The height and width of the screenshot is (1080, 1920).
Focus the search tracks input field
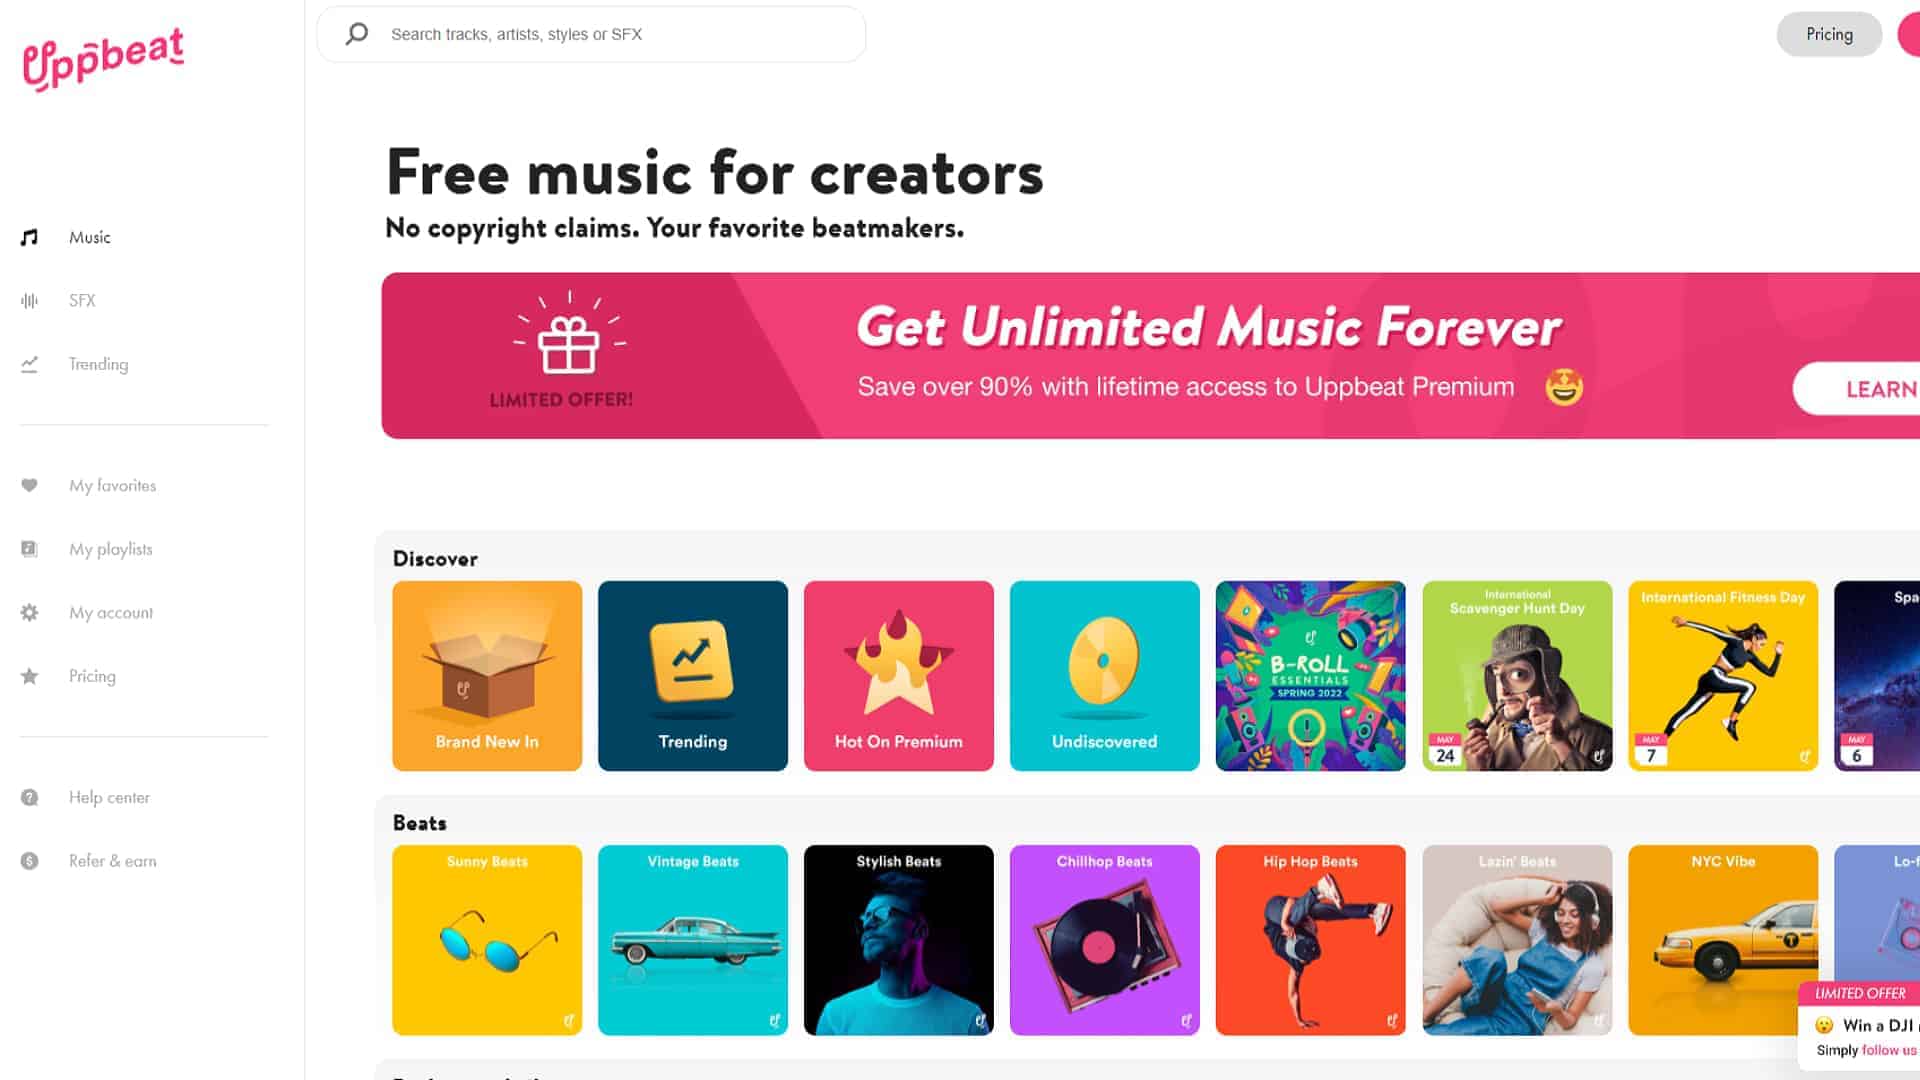[591, 34]
